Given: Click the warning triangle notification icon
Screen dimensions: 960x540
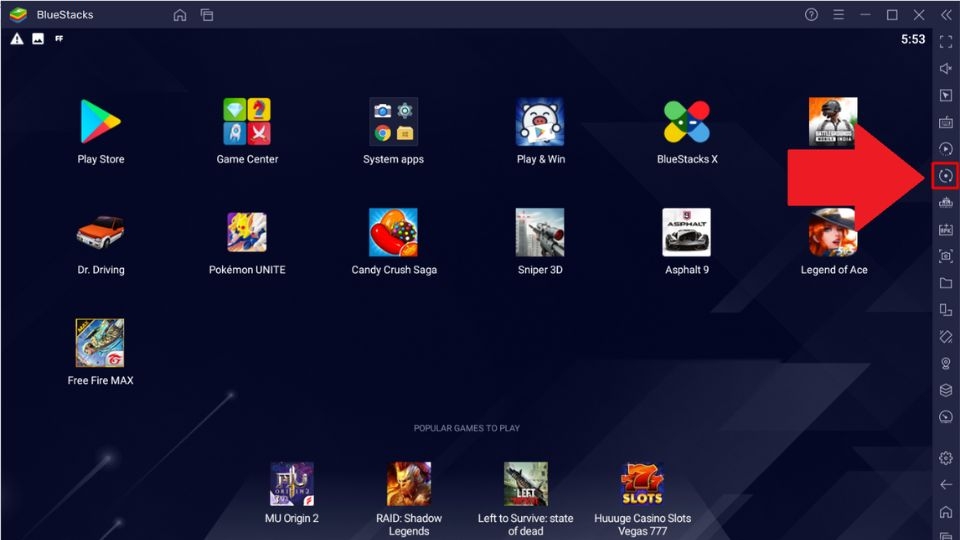Looking at the screenshot, I should [17, 39].
